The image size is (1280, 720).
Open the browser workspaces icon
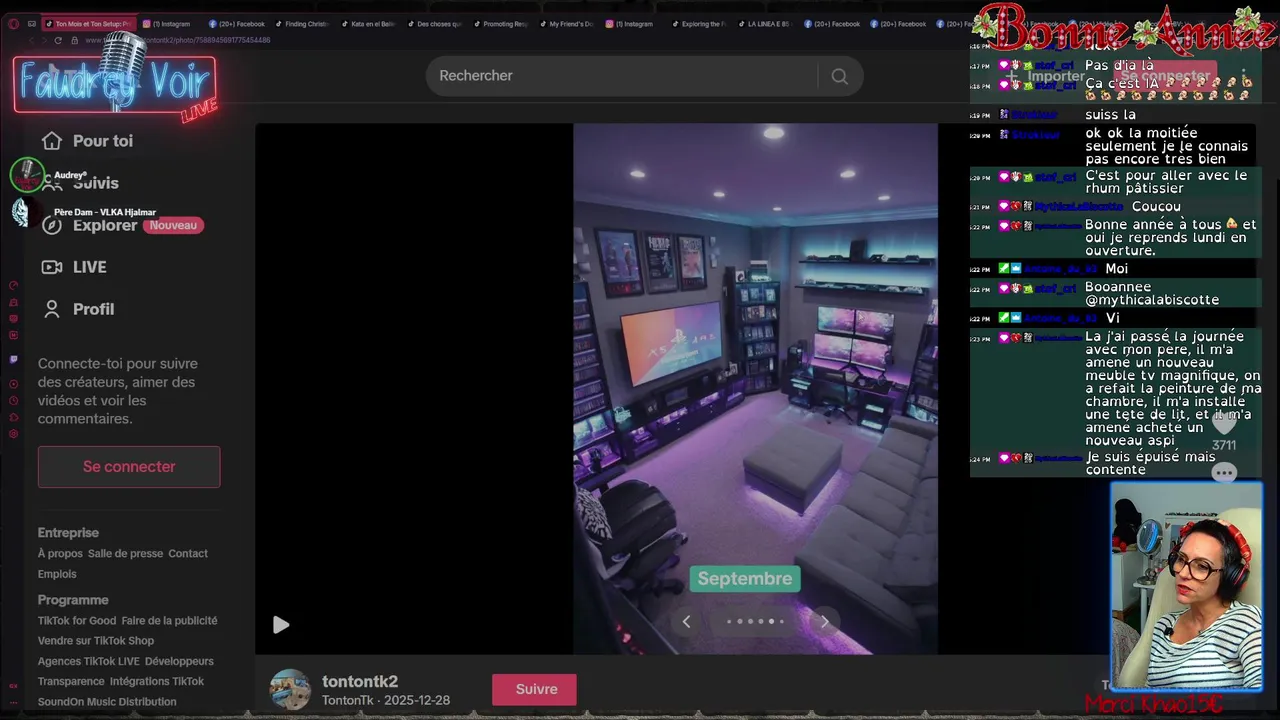tap(32, 24)
